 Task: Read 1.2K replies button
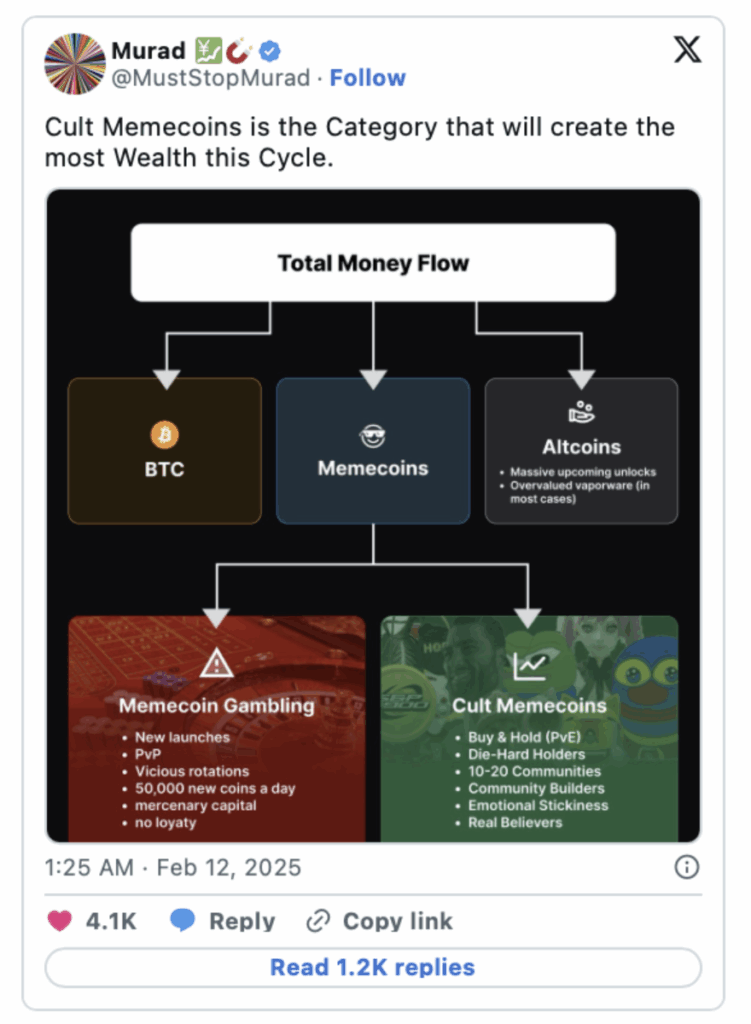coord(373,967)
